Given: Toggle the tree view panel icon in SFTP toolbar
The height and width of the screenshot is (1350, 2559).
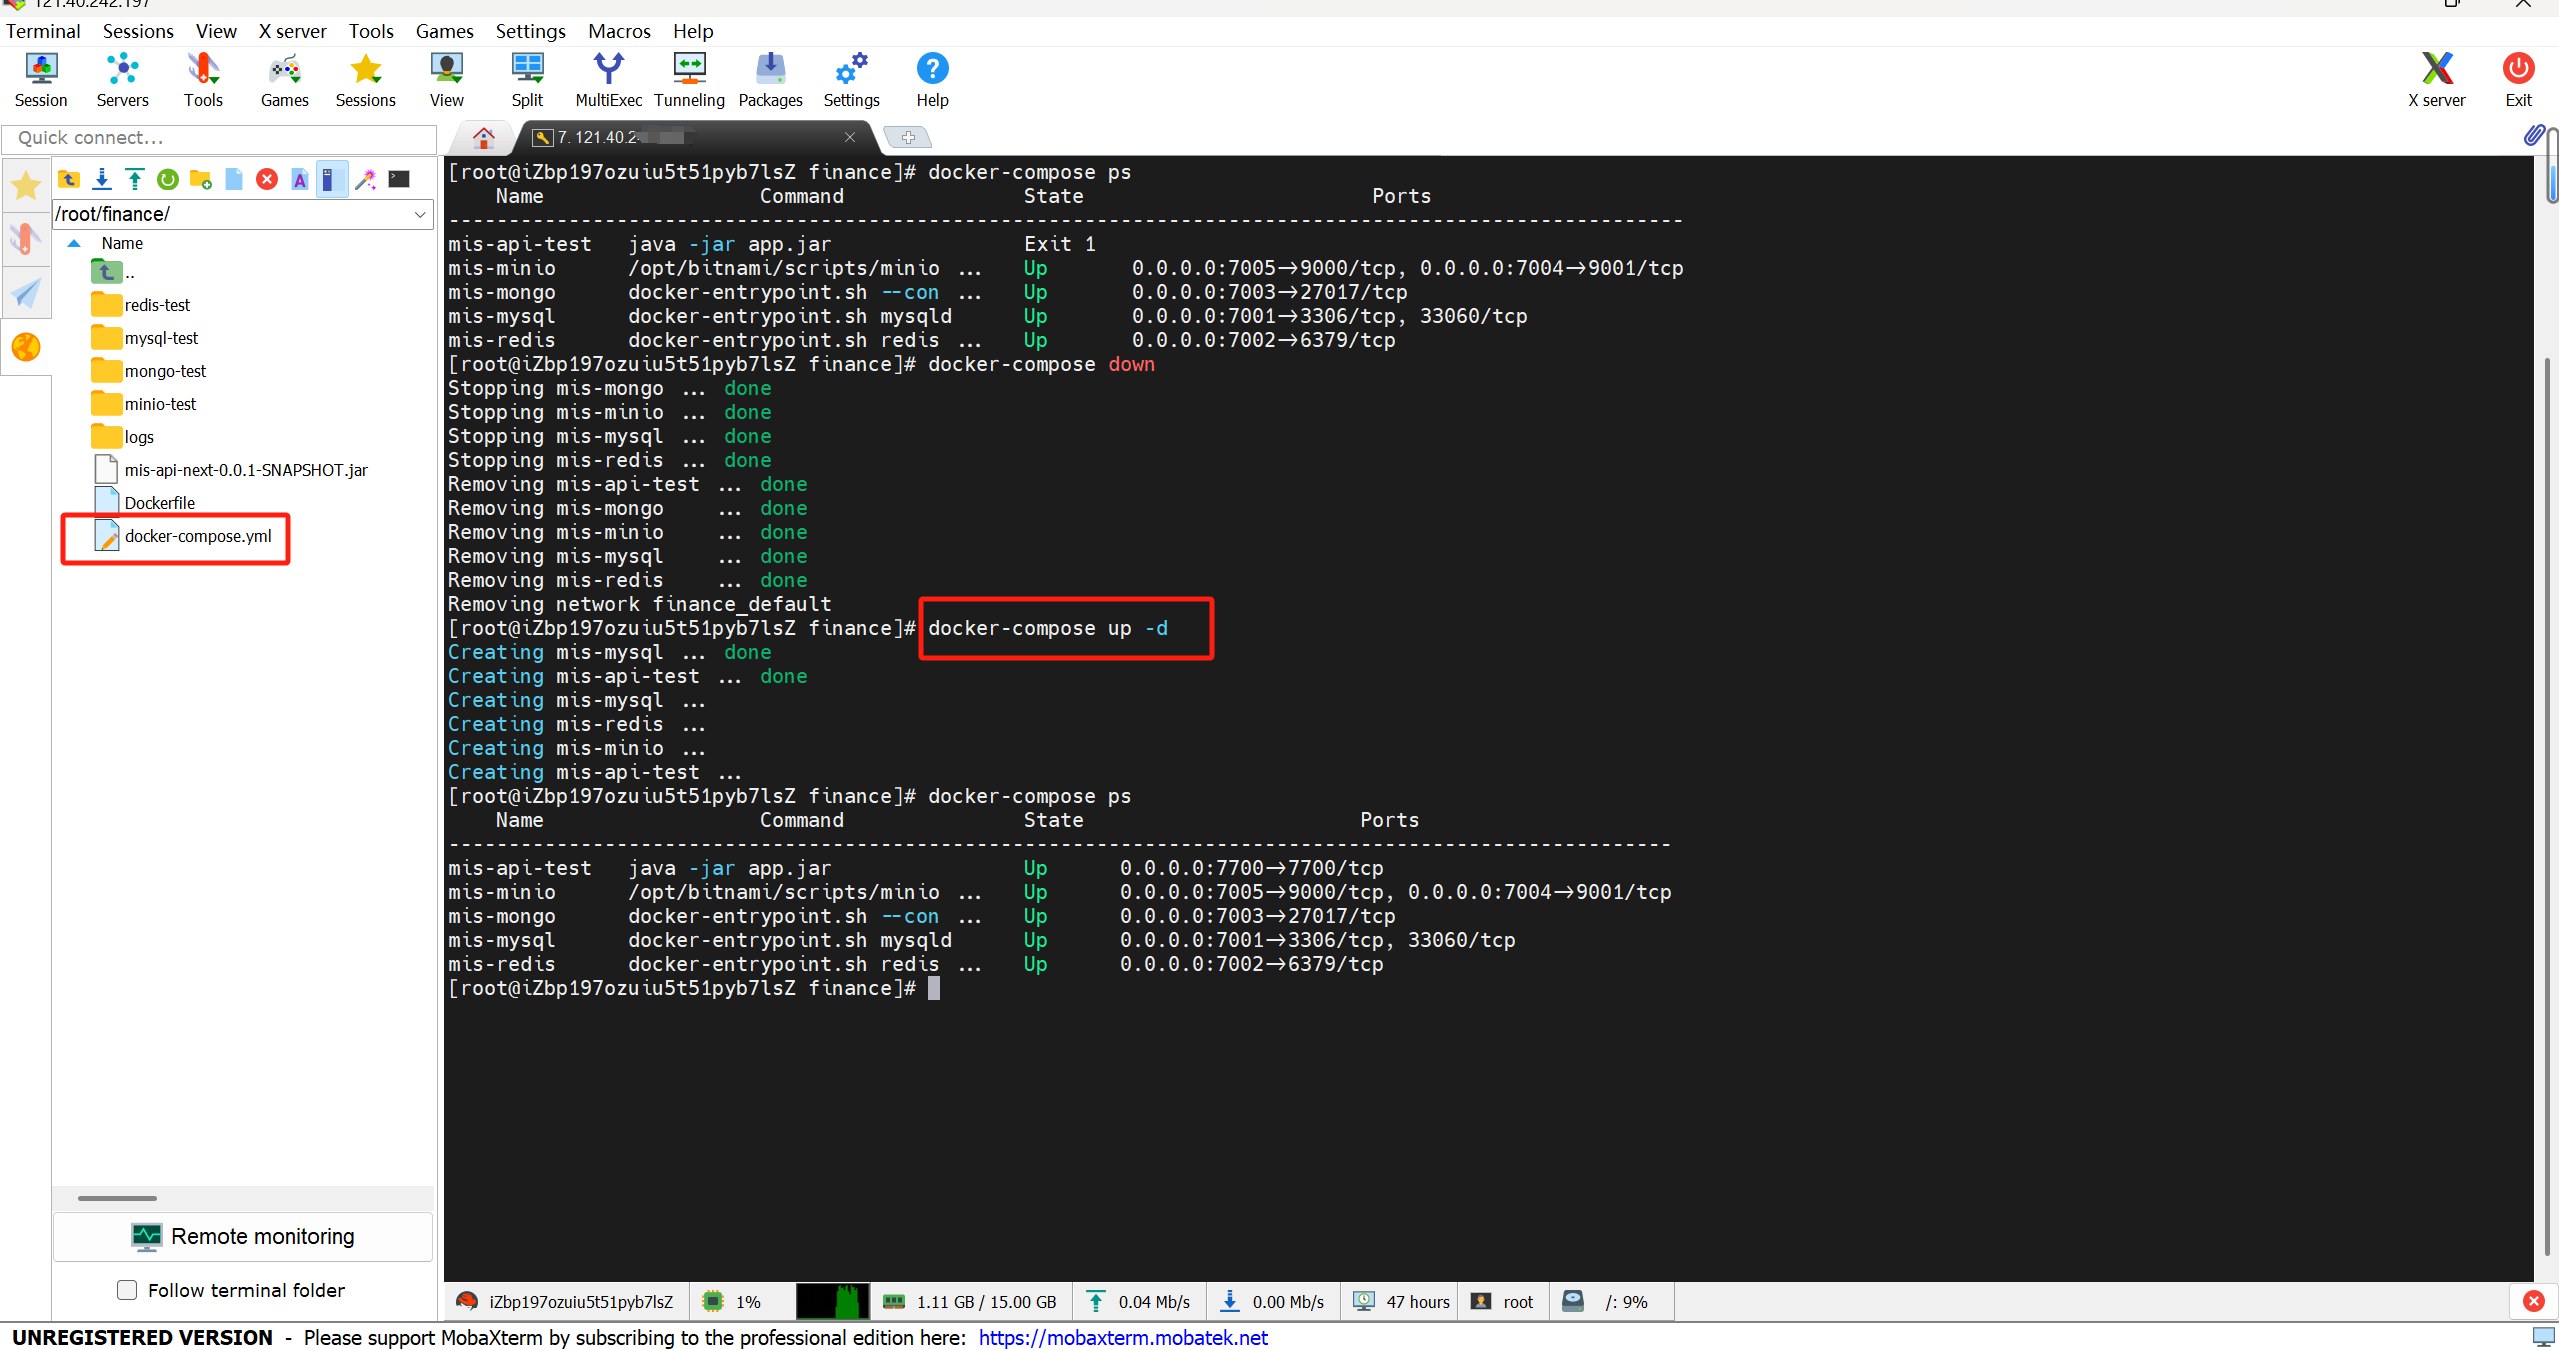Looking at the screenshot, I should [332, 179].
